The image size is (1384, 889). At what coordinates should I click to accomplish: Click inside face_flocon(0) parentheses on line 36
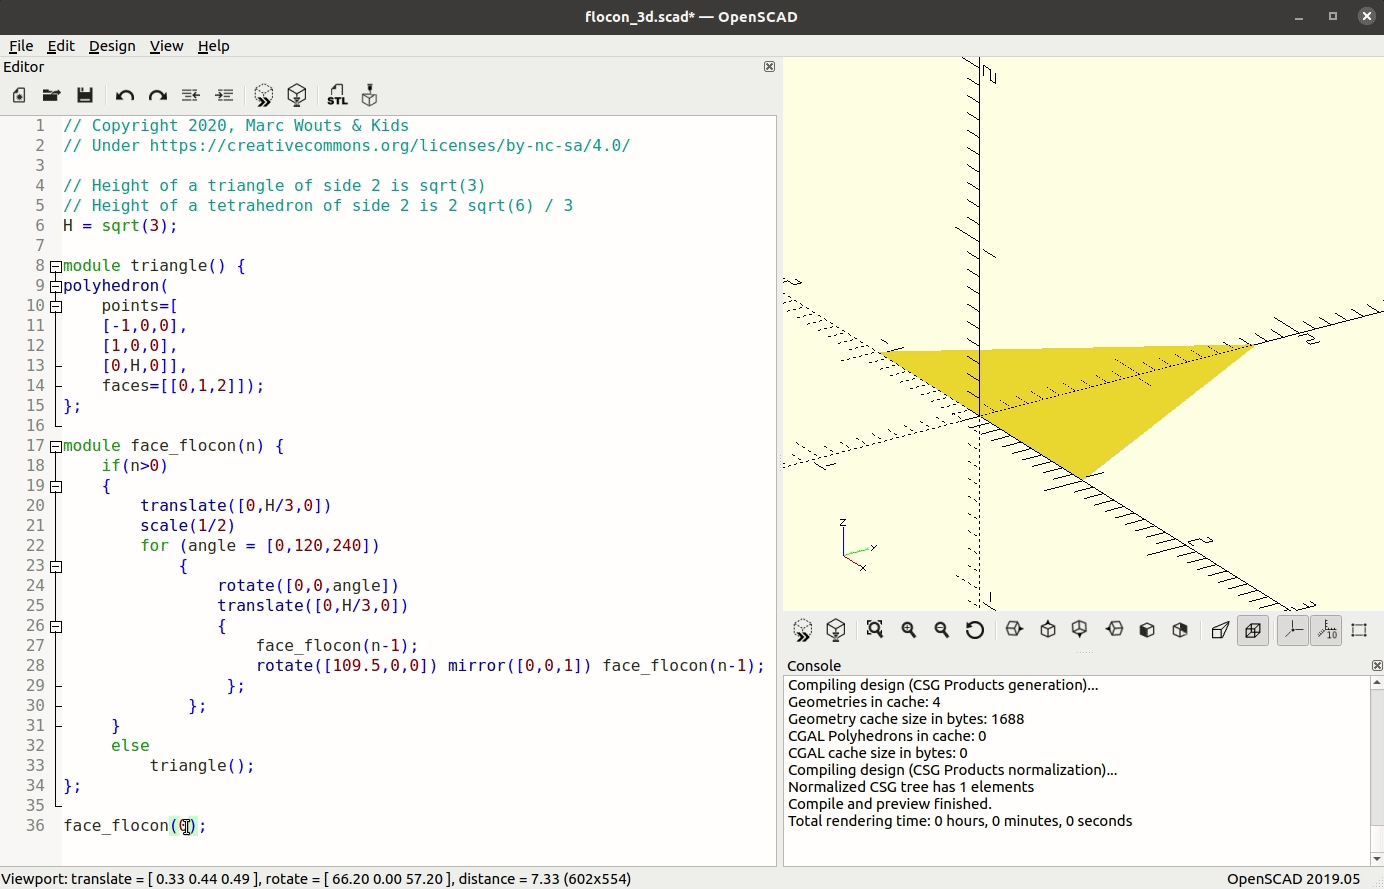click(x=185, y=826)
